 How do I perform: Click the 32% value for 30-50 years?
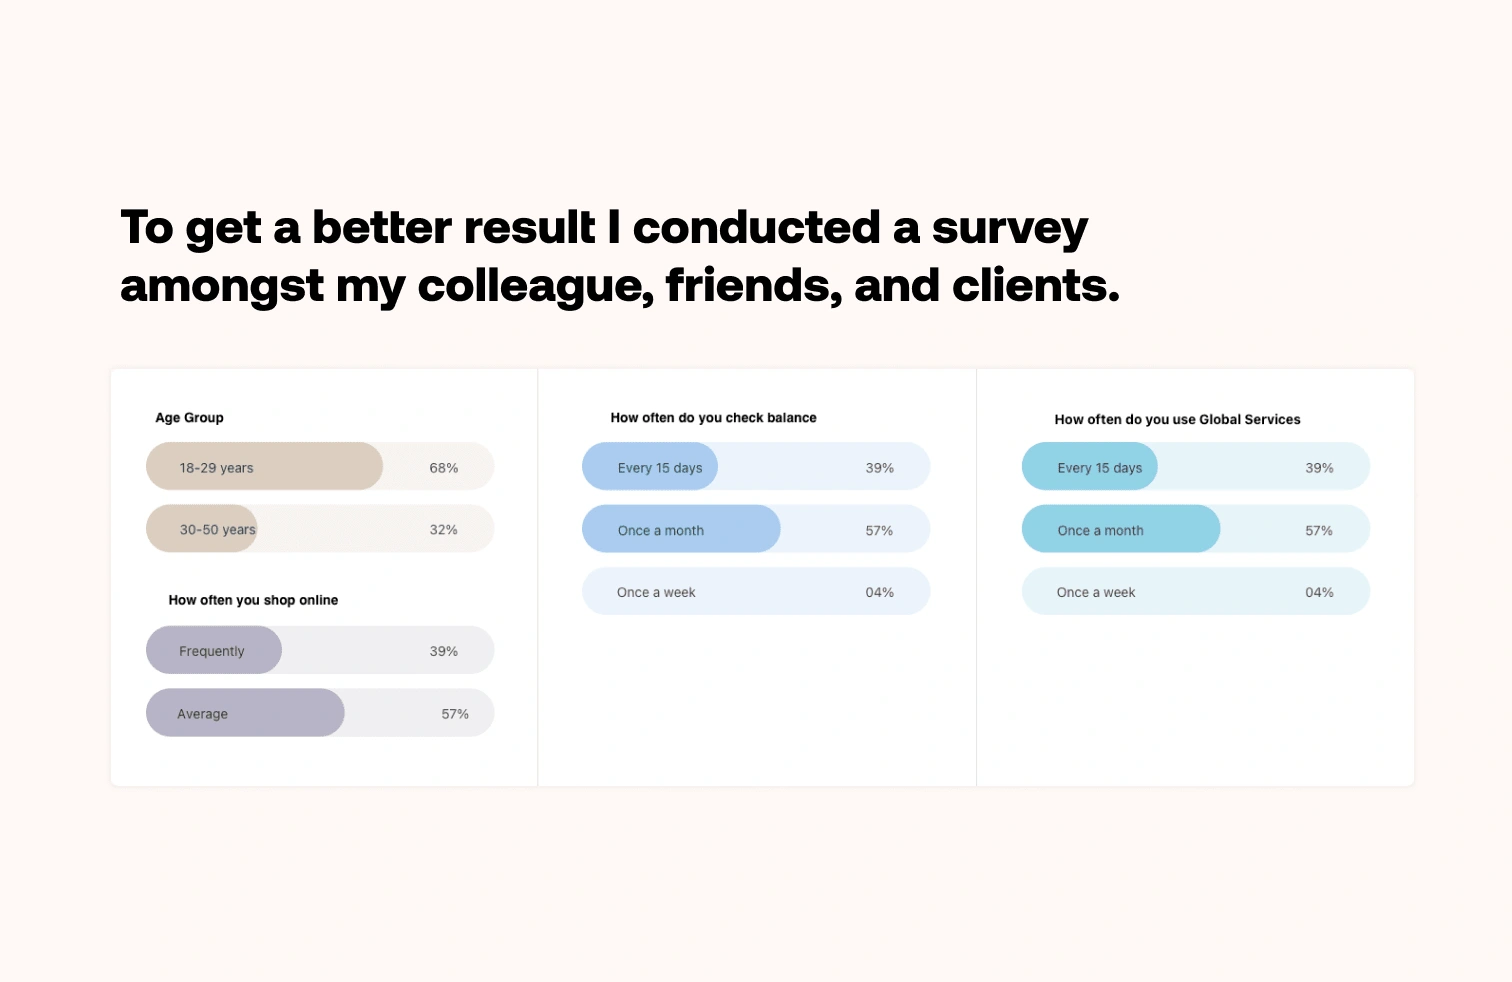coord(444,530)
